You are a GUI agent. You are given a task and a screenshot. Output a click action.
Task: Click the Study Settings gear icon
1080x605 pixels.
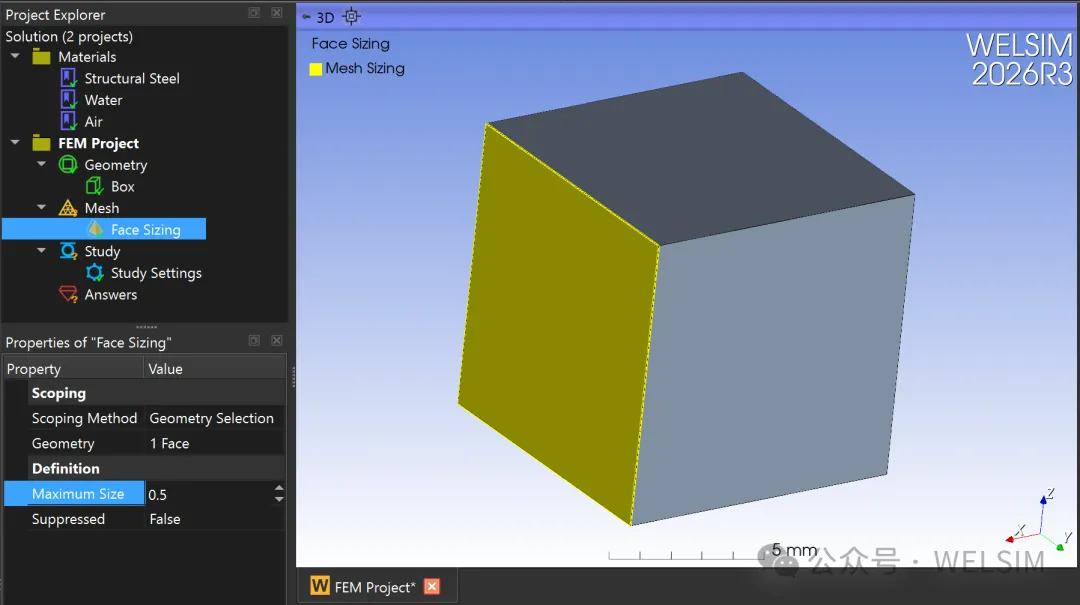94,273
